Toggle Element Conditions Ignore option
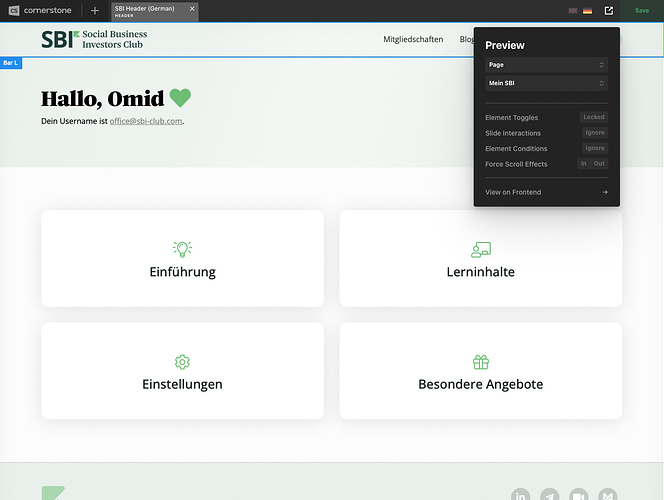 (x=594, y=148)
